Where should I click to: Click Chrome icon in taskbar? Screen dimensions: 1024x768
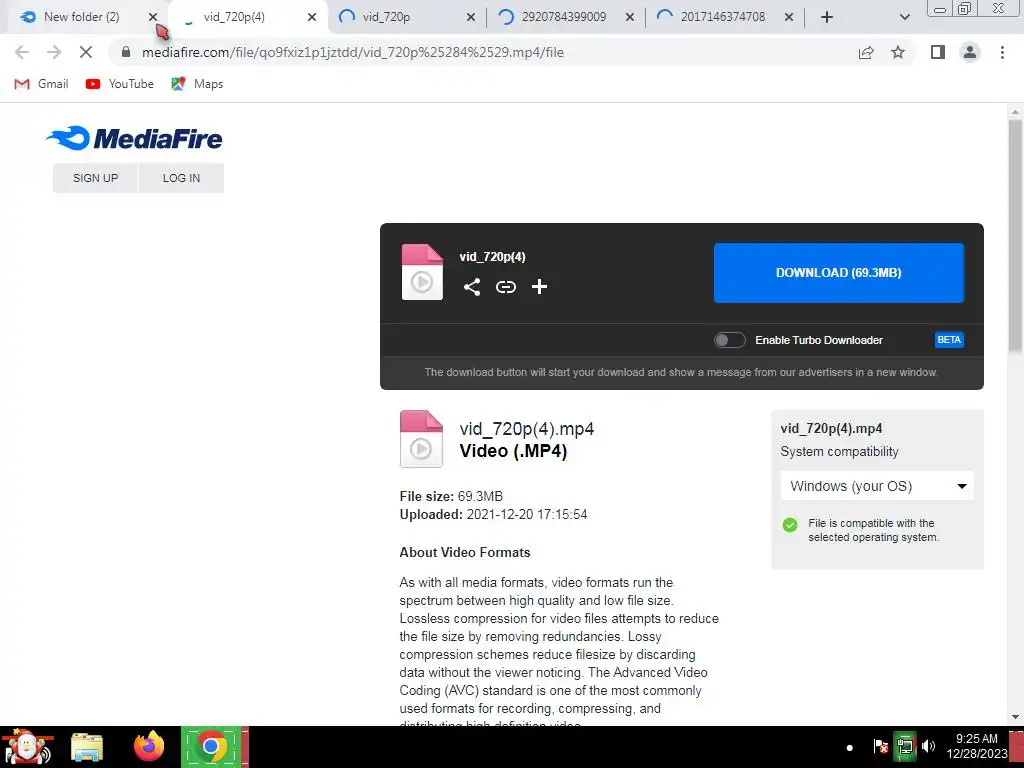click(x=211, y=746)
